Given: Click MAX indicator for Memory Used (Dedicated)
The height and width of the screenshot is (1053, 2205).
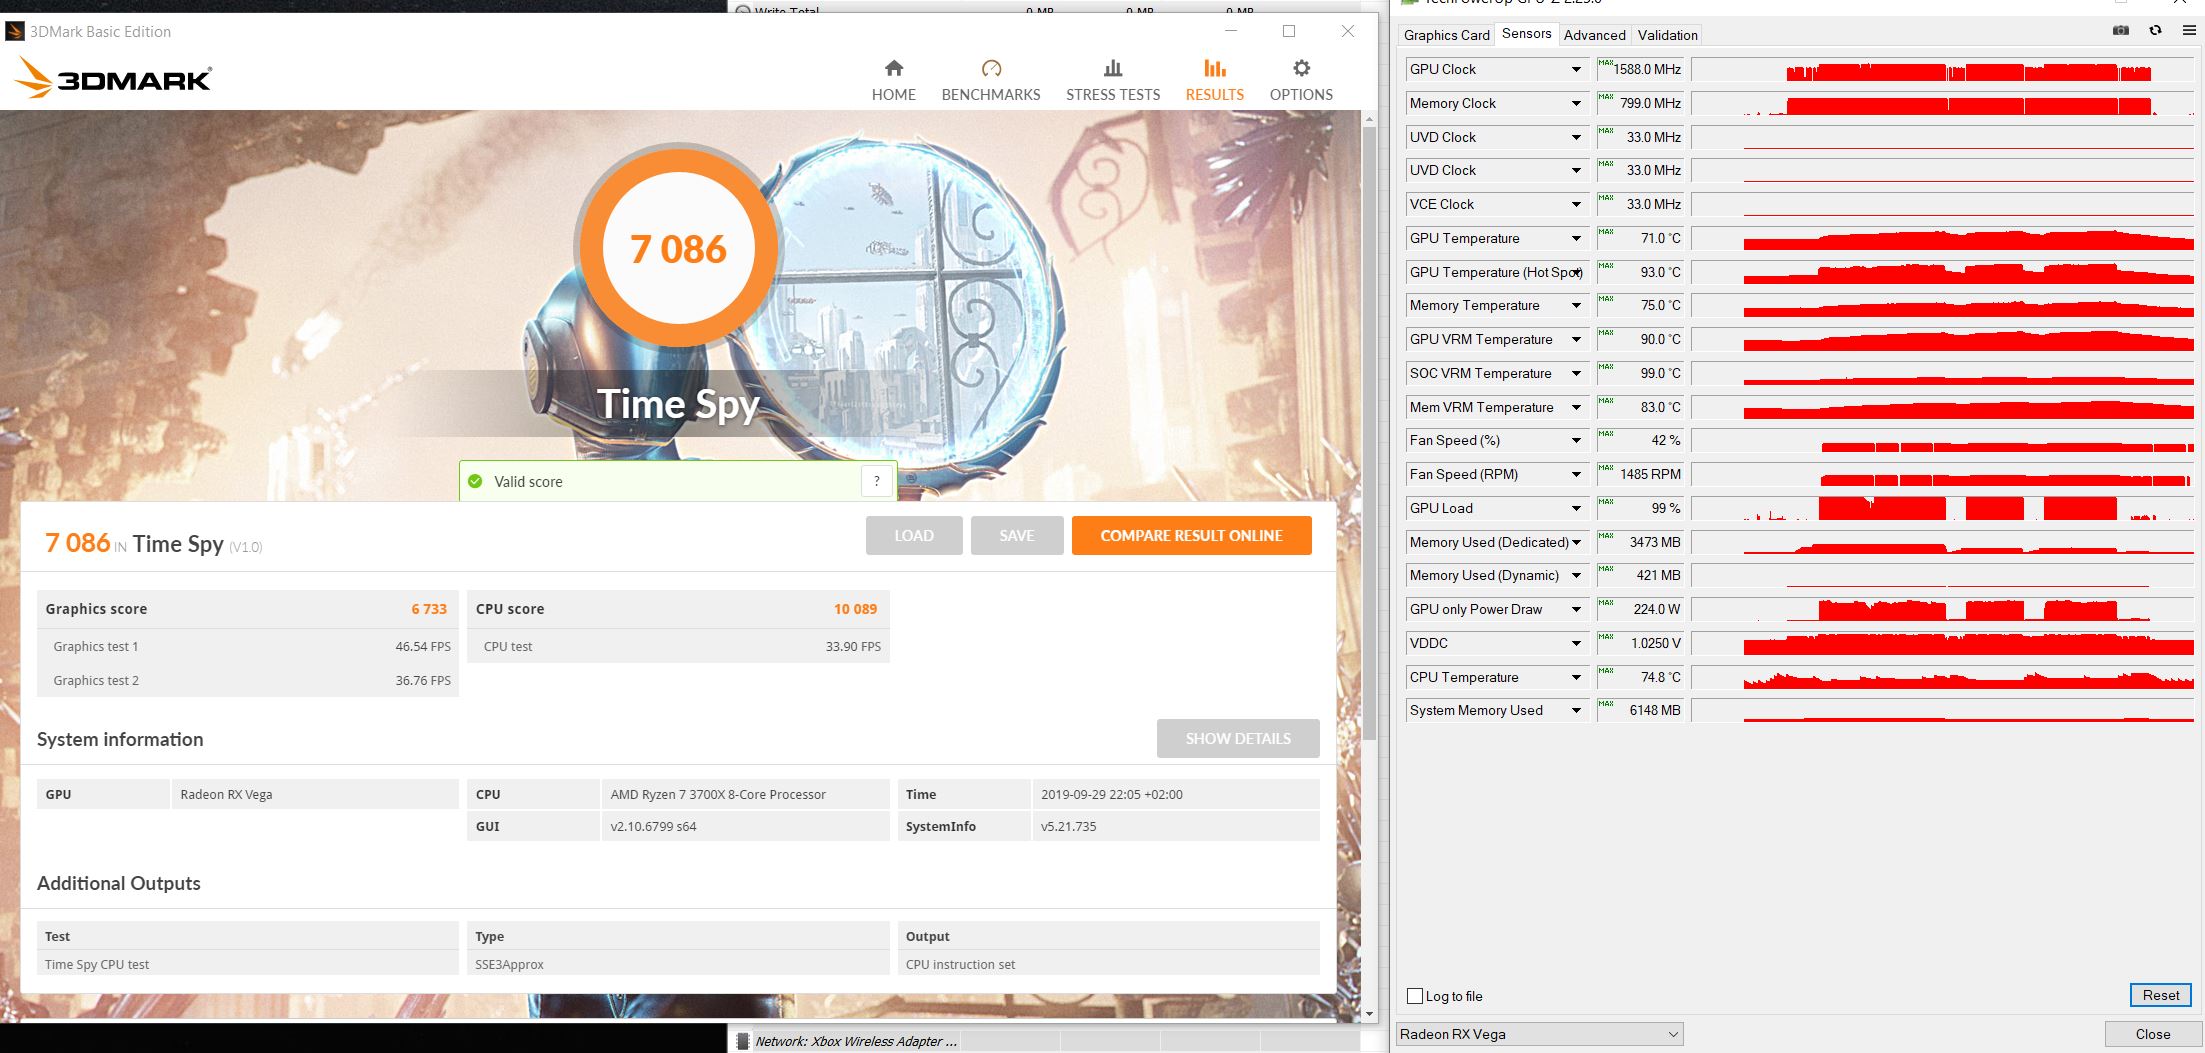Looking at the screenshot, I should coord(1606,535).
